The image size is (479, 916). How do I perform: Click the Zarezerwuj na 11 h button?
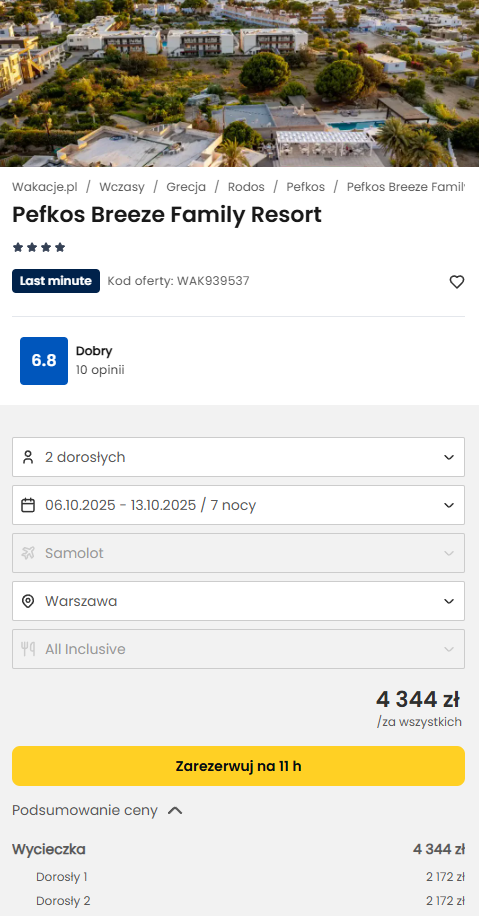[238, 766]
